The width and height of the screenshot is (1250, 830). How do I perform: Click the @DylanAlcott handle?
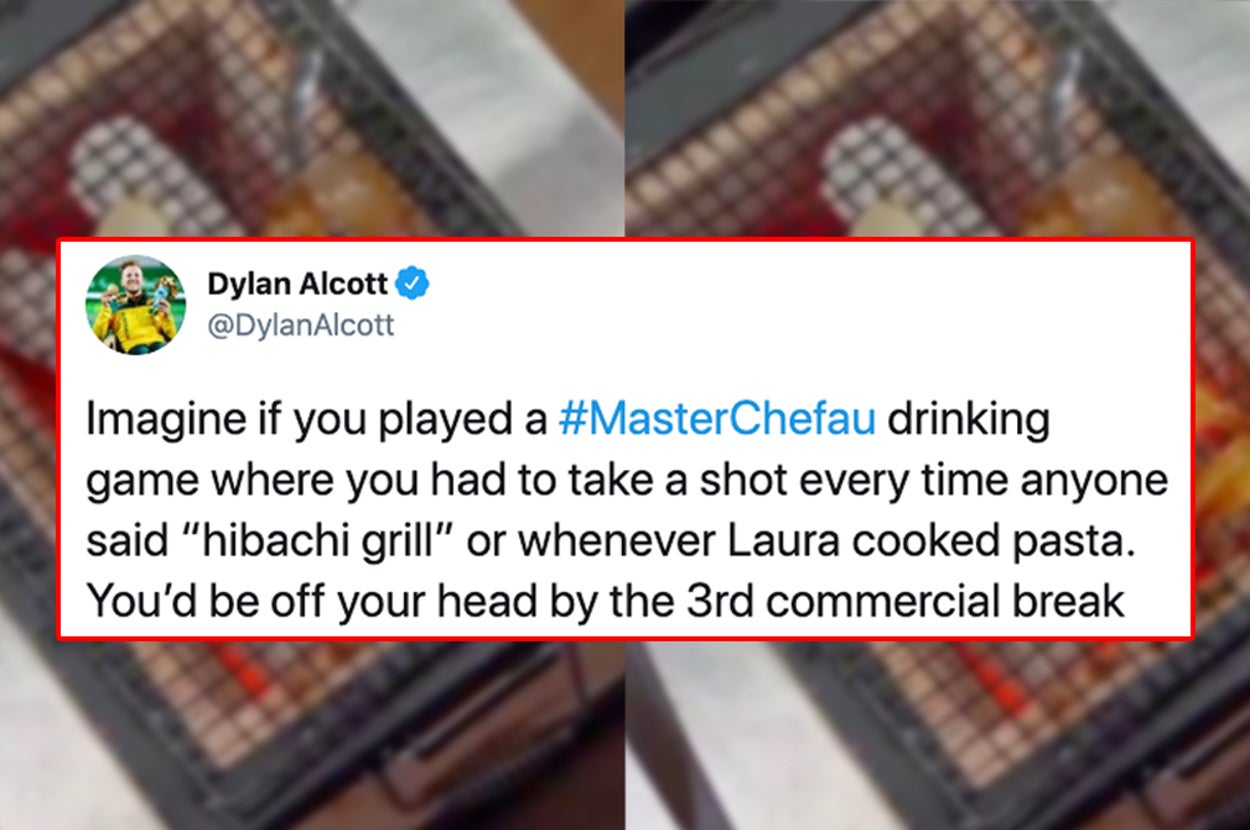[301, 325]
